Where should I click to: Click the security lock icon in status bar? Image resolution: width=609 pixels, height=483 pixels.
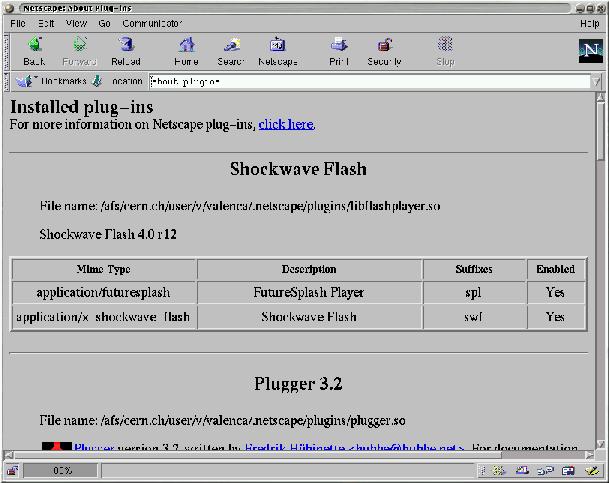click(x=12, y=470)
